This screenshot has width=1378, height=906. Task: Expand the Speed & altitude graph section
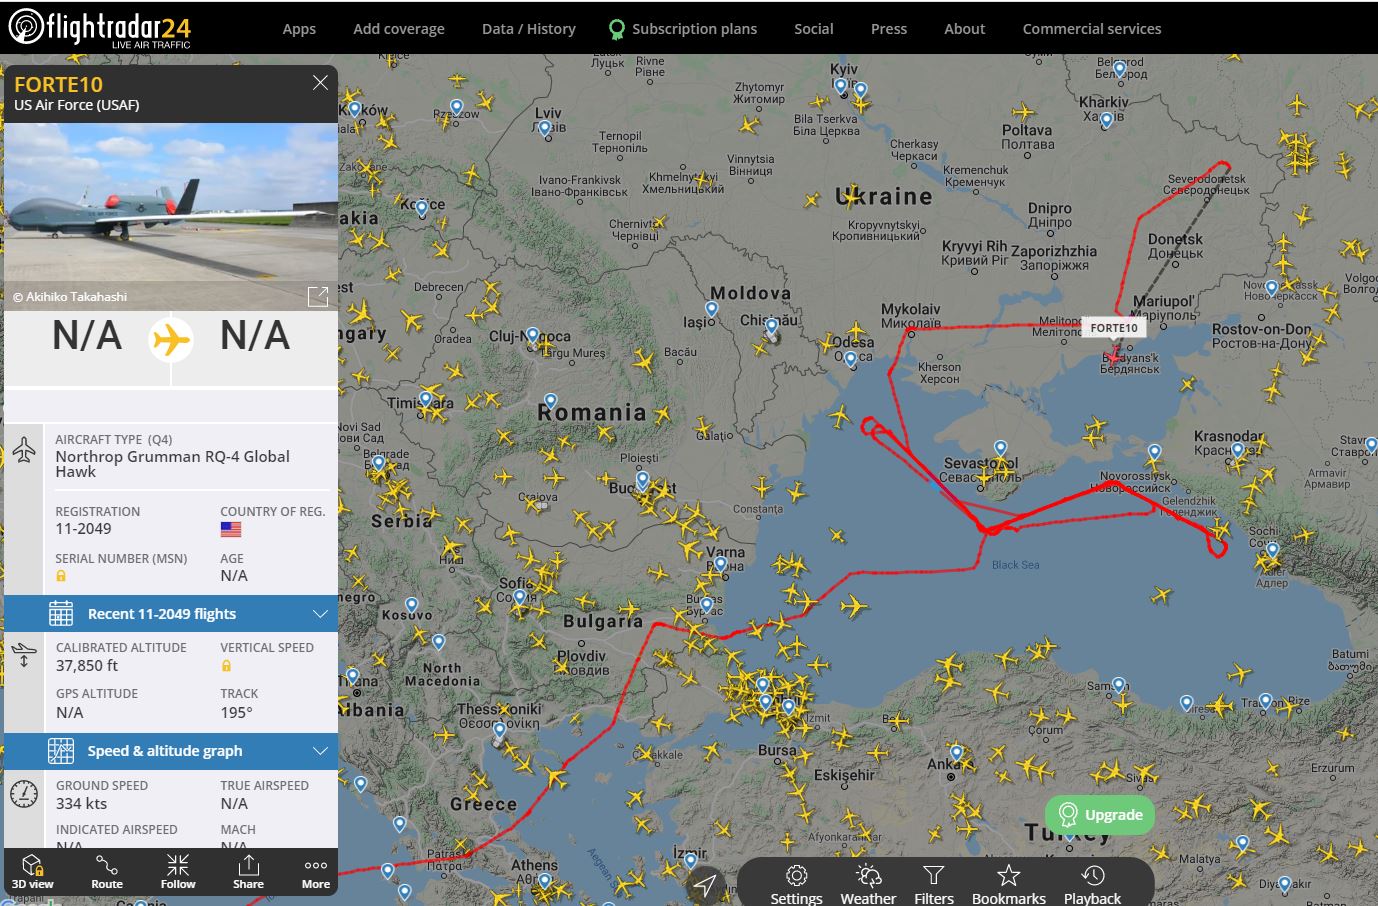[x=171, y=751]
